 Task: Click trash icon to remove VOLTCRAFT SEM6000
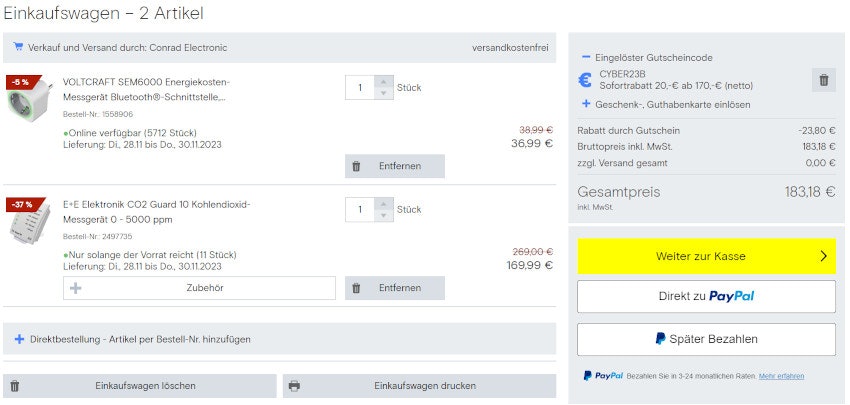356,166
